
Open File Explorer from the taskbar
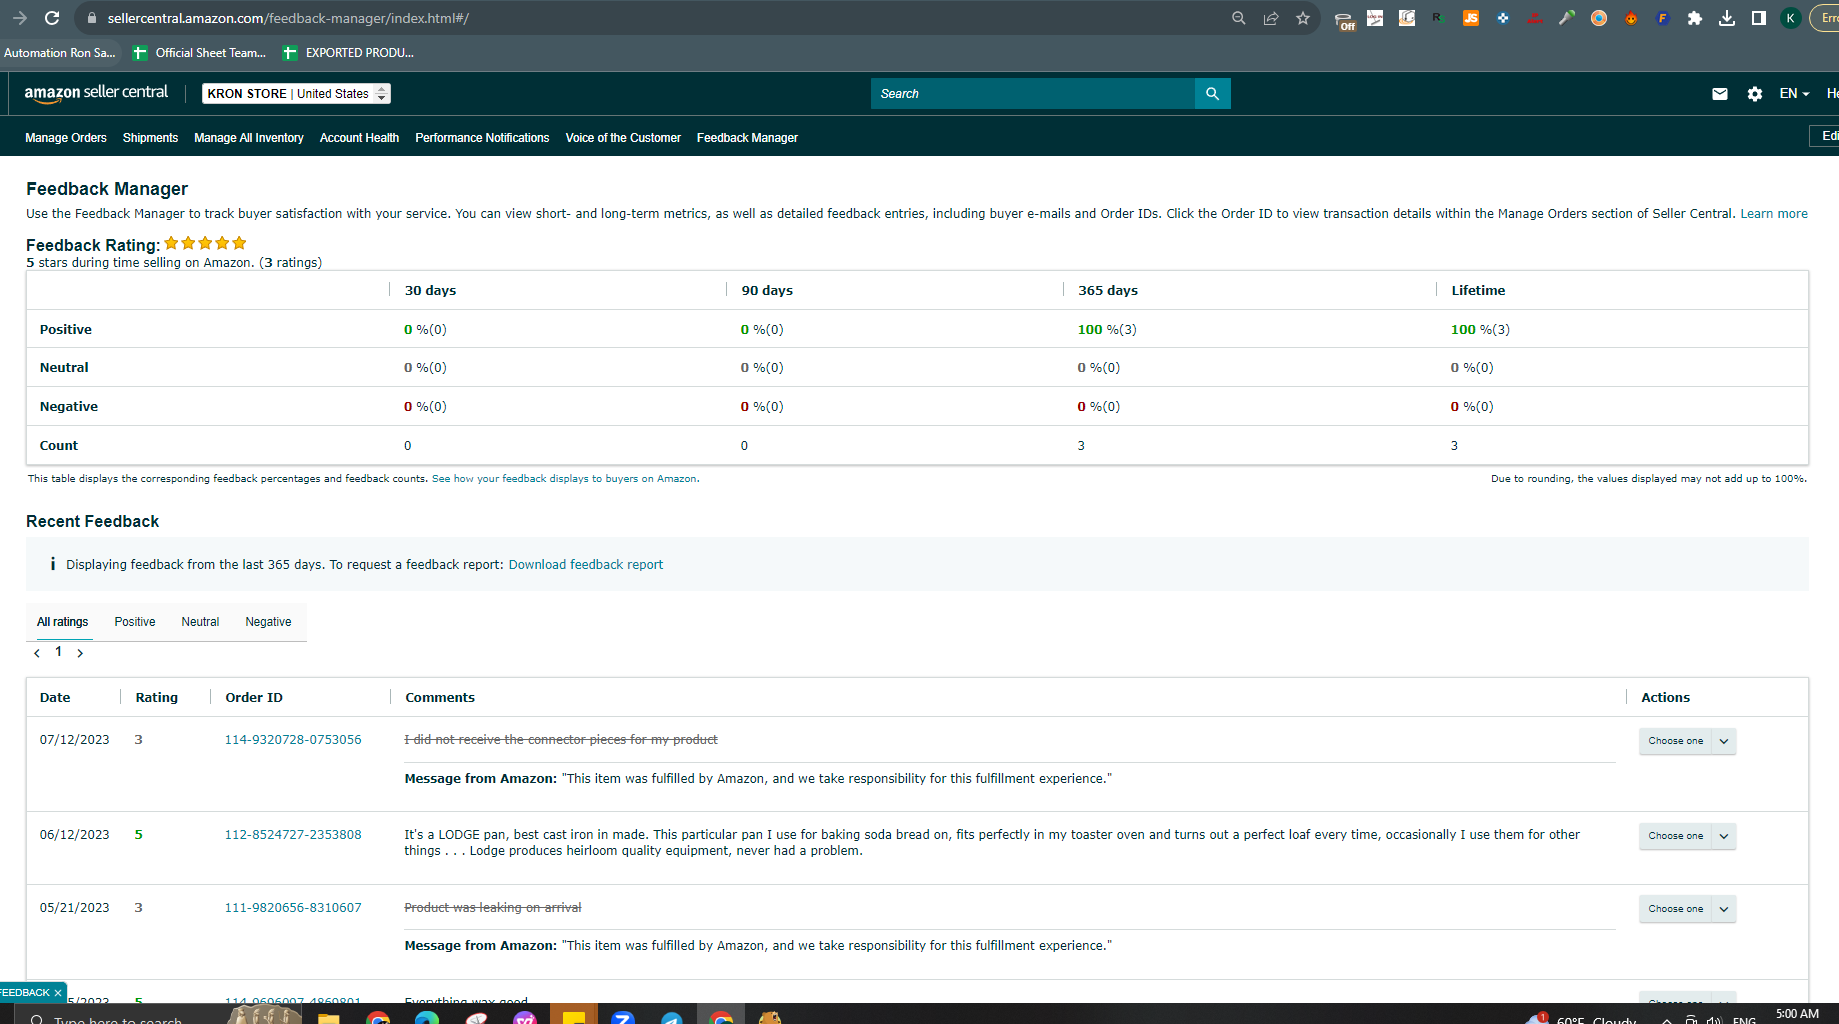(x=328, y=1018)
